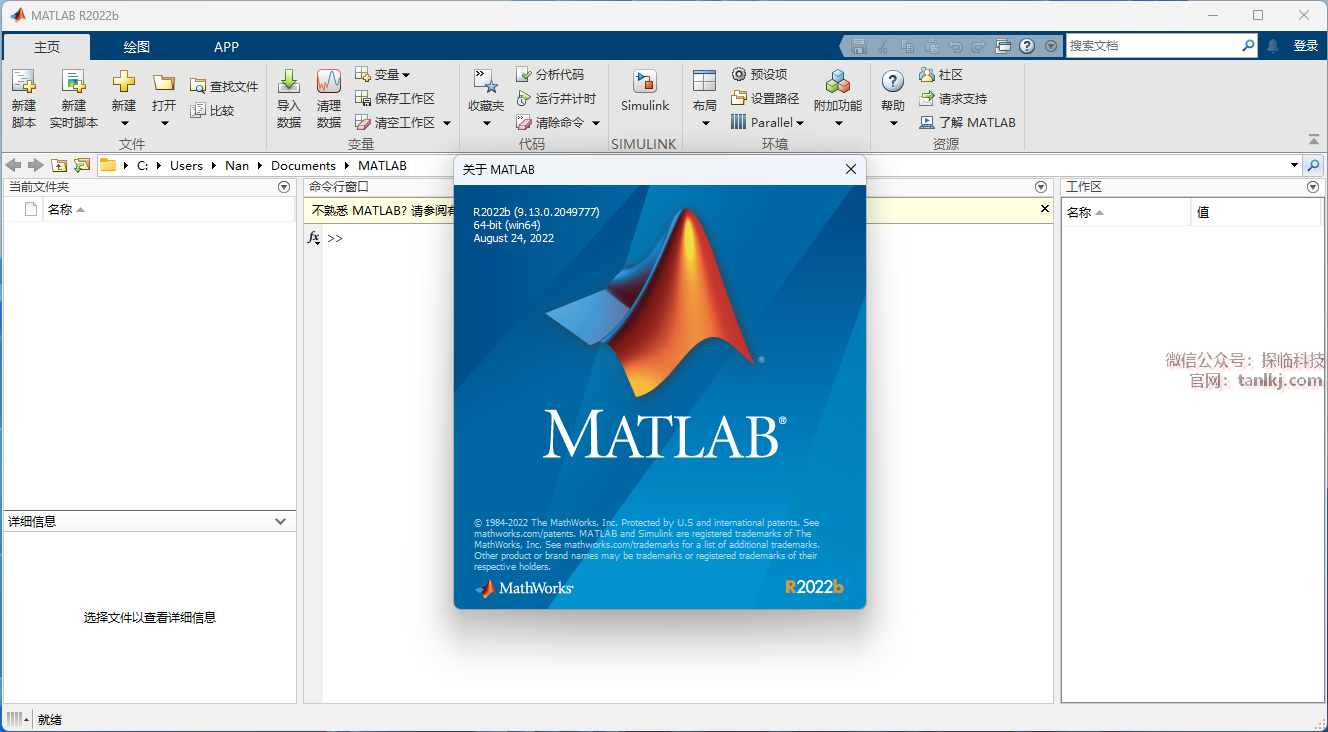Click the Redo arrow in quick access toolbar
The image size is (1328, 732).
click(979, 46)
